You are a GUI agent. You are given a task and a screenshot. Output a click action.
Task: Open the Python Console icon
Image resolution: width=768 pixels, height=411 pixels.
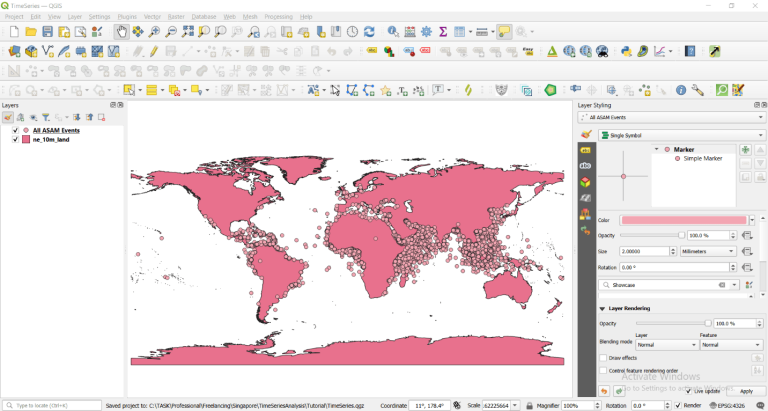click(626, 51)
